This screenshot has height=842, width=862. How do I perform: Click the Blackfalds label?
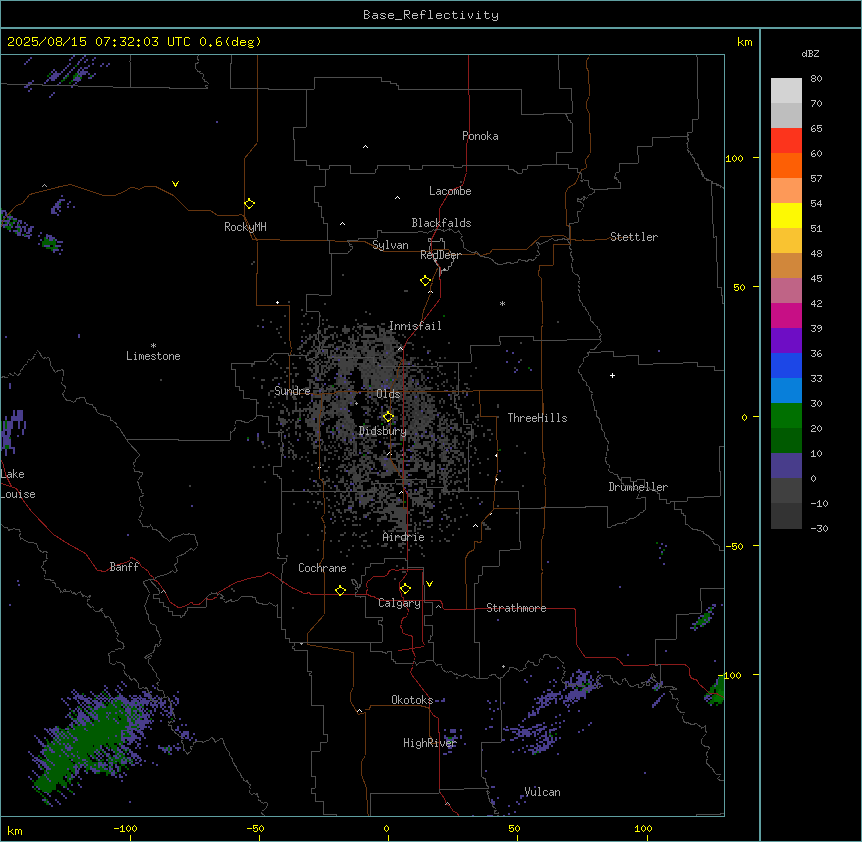441,223
